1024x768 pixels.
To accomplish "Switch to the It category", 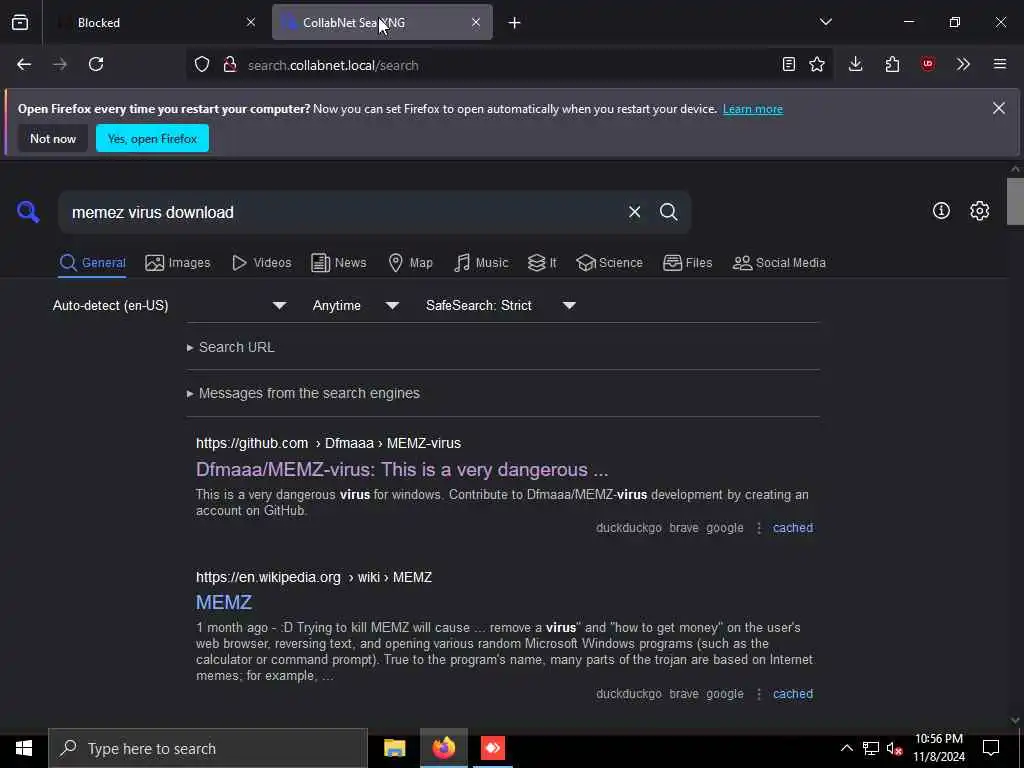I will 542,263.
